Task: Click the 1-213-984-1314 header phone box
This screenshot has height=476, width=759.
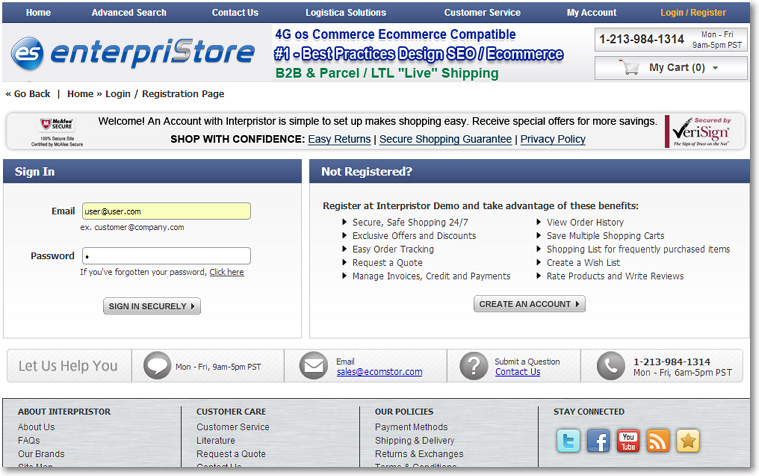Action: (671, 40)
